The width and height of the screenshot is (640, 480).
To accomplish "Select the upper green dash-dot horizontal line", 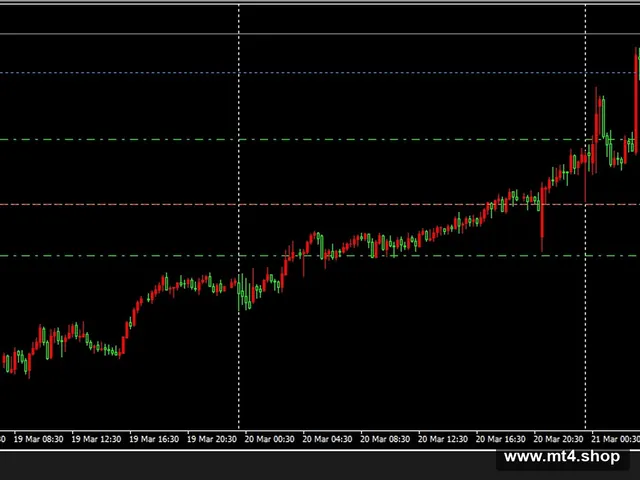I will [320, 140].
